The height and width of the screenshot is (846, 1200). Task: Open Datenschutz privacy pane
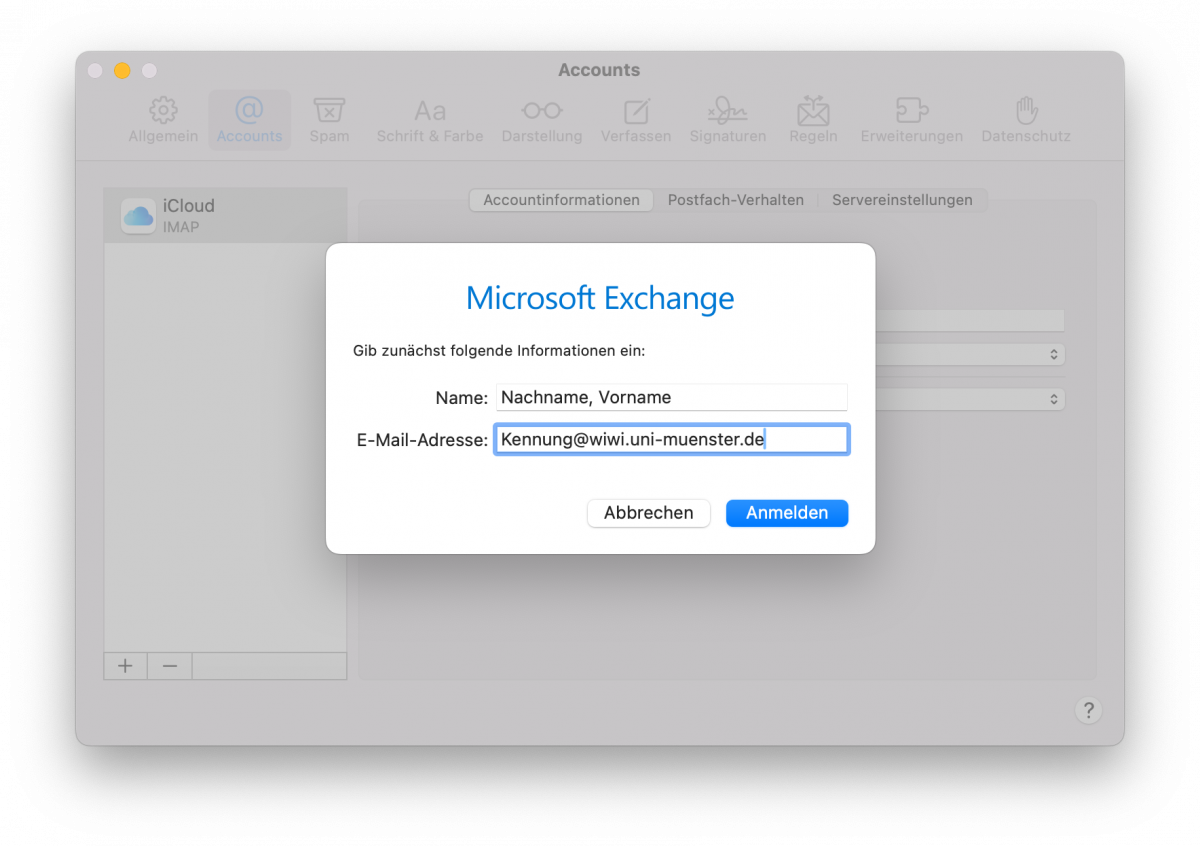1026,120
